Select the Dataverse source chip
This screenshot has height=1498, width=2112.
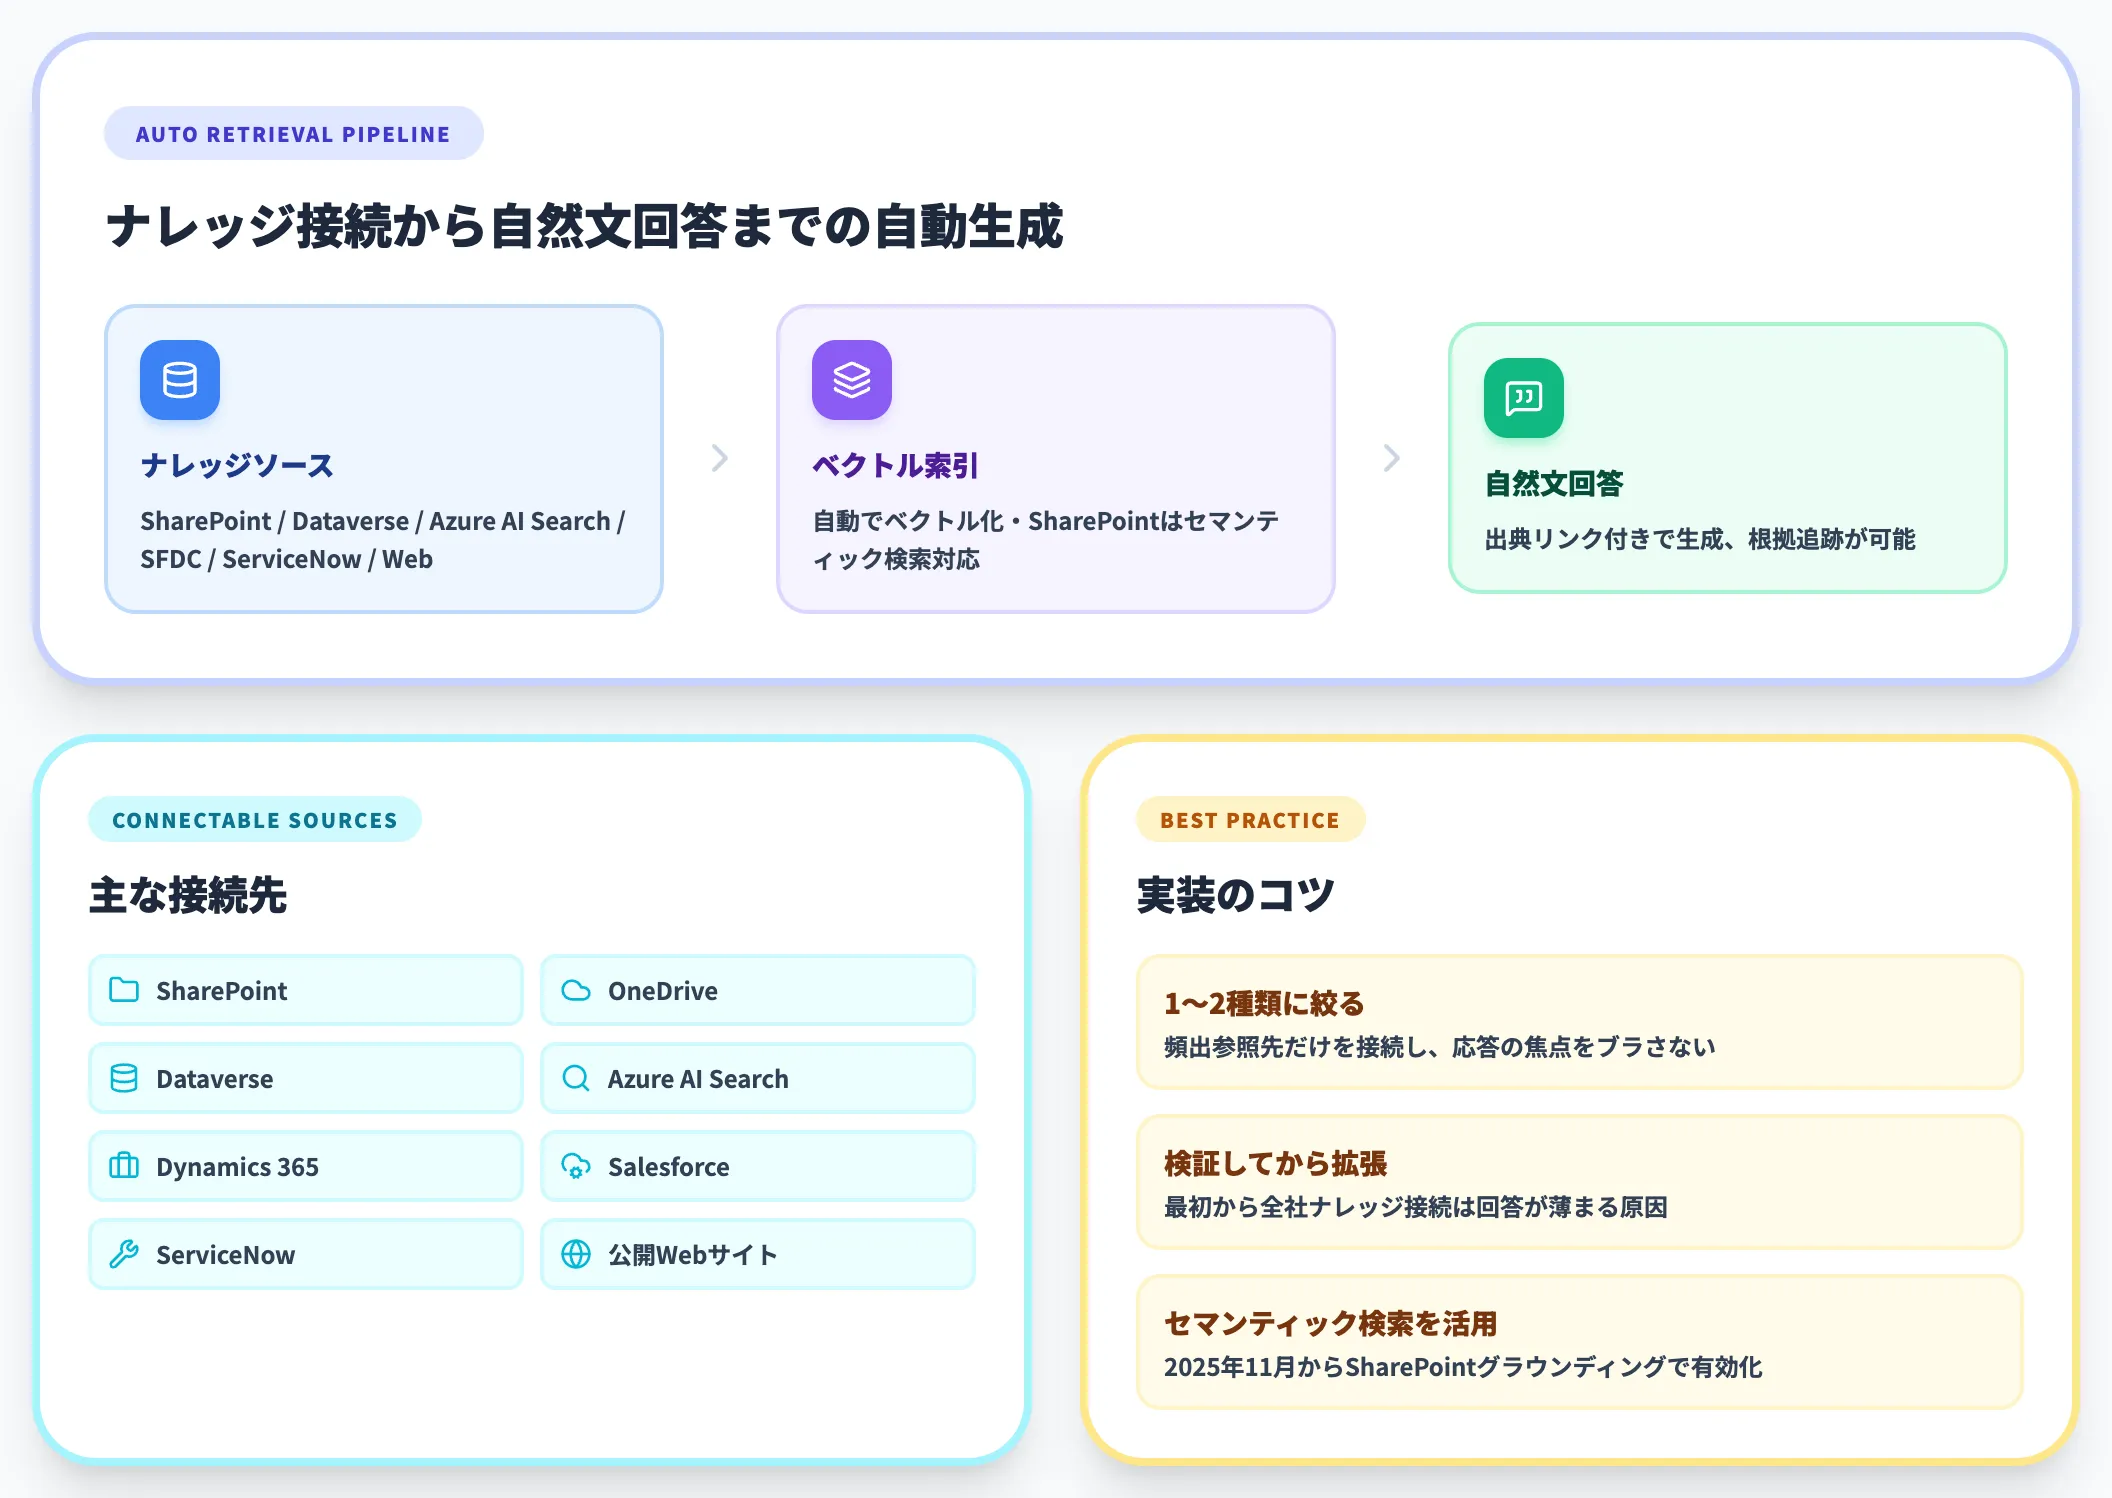[x=306, y=1078]
